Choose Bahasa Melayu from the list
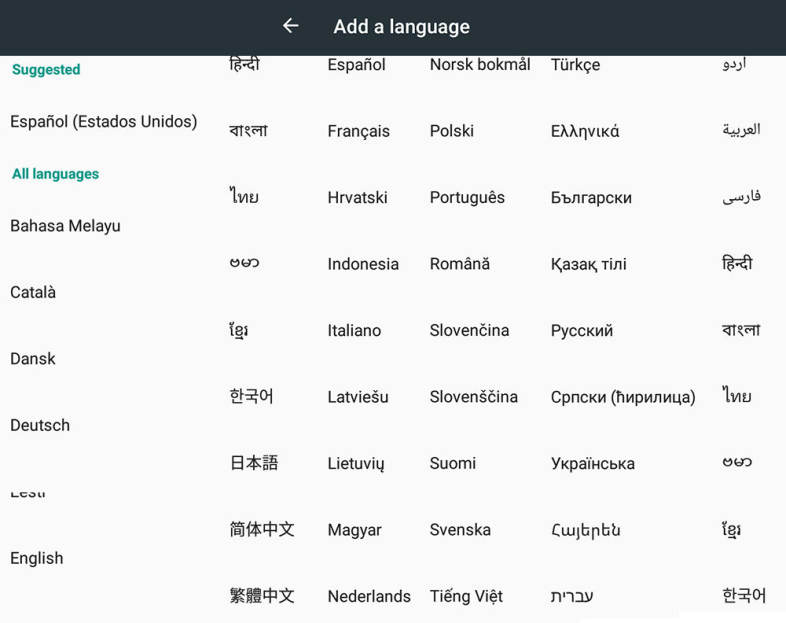The height and width of the screenshot is (623, 786). pyautogui.click(x=65, y=226)
